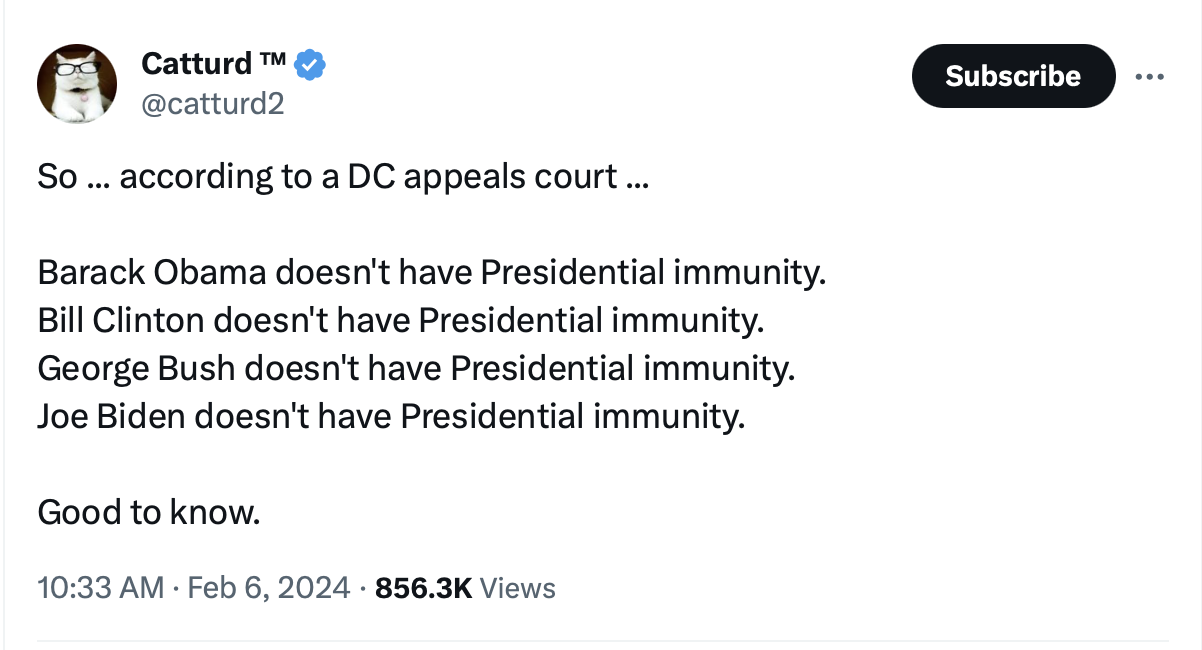Click the Subscribe button
The width and height of the screenshot is (1202, 650).
(x=1013, y=76)
